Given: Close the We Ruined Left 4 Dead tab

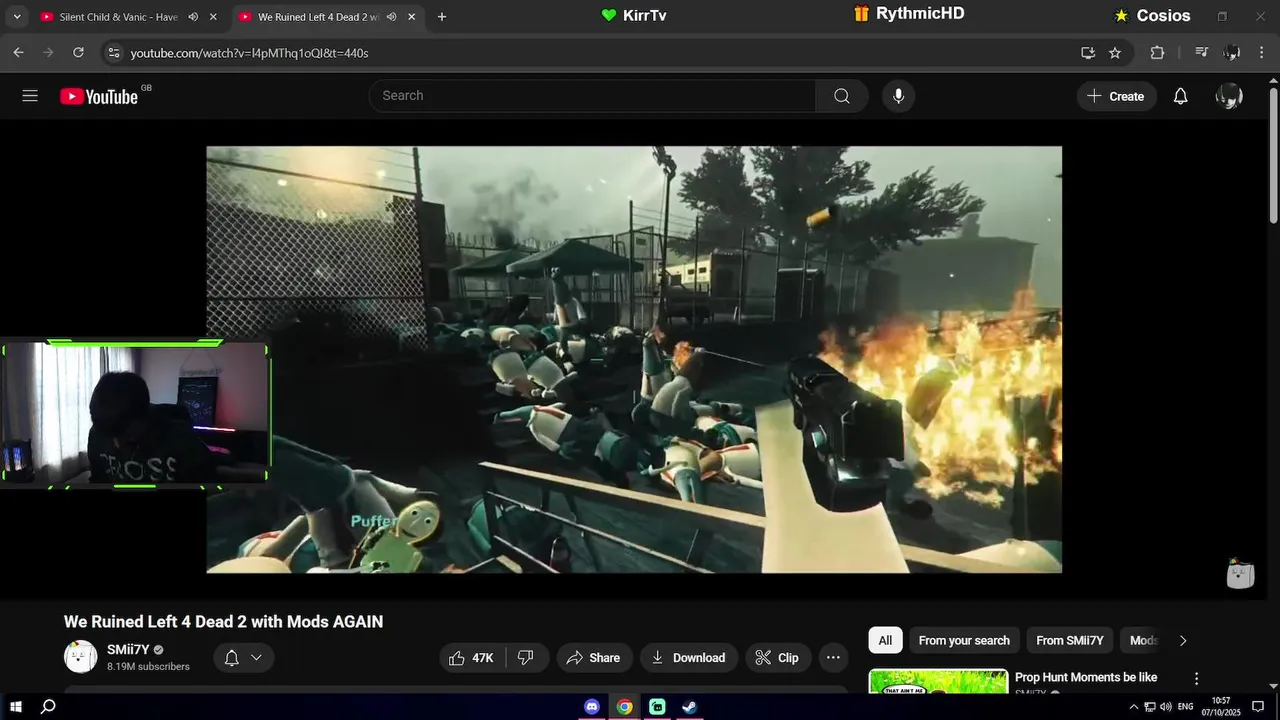Looking at the screenshot, I should click(x=411, y=17).
